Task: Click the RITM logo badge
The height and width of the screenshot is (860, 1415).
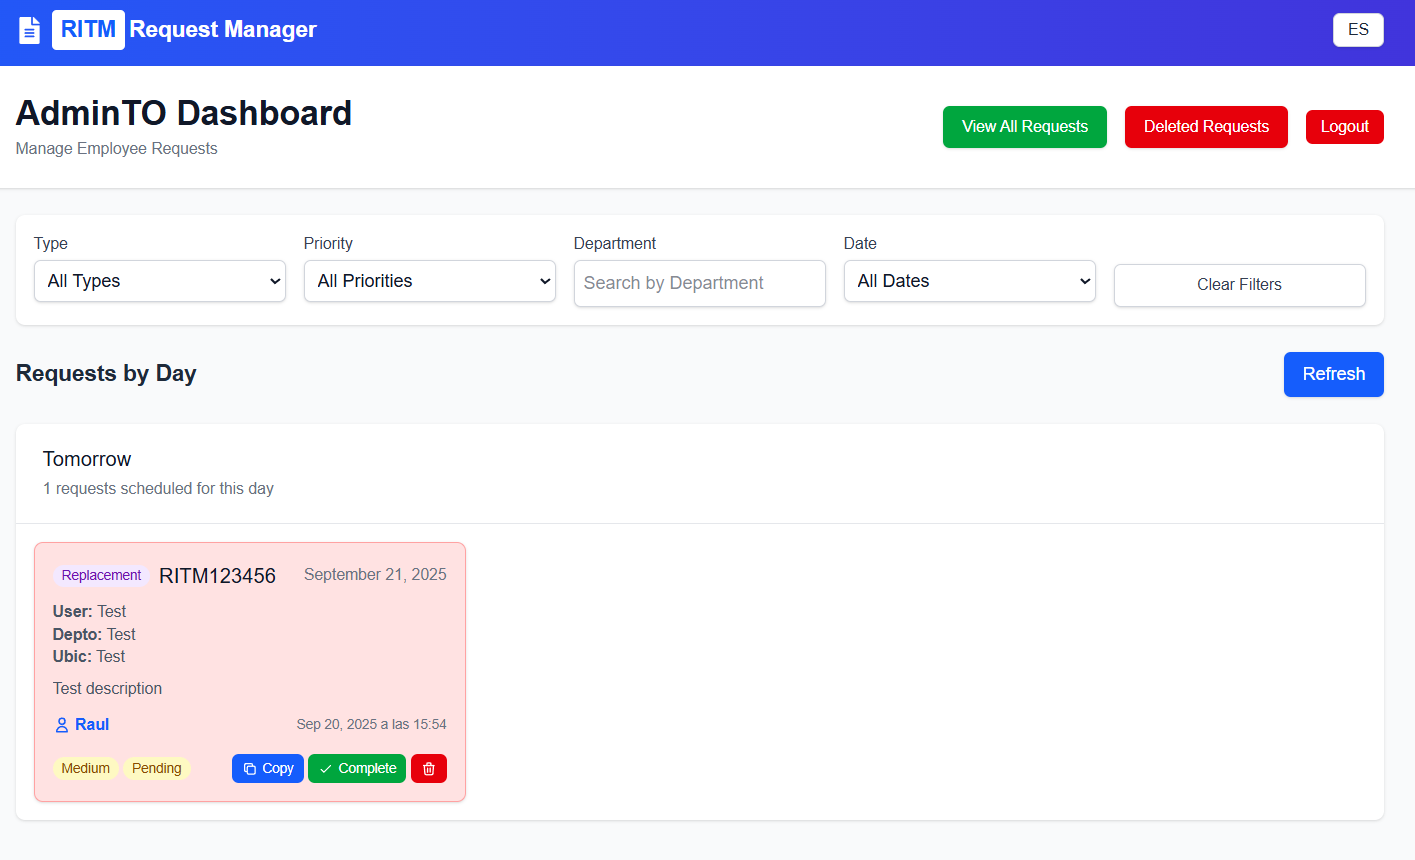Action: pyautogui.click(x=88, y=30)
